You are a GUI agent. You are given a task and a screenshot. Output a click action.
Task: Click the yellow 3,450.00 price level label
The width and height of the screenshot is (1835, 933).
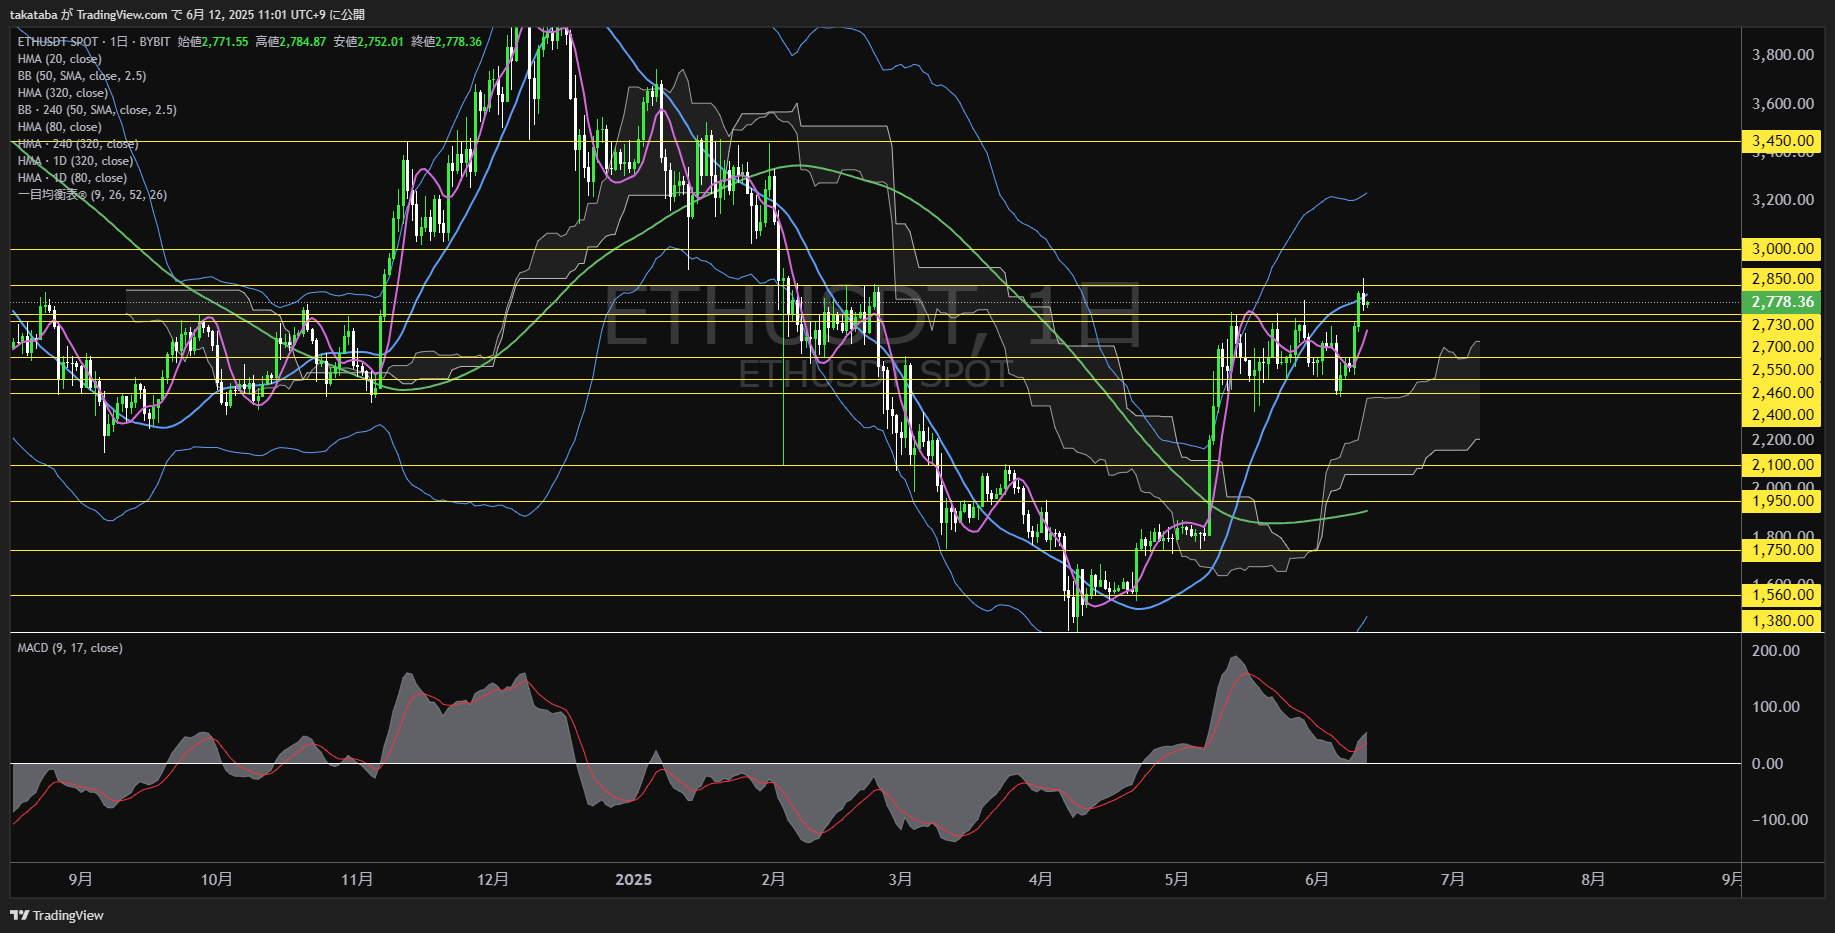point(1783,141)
